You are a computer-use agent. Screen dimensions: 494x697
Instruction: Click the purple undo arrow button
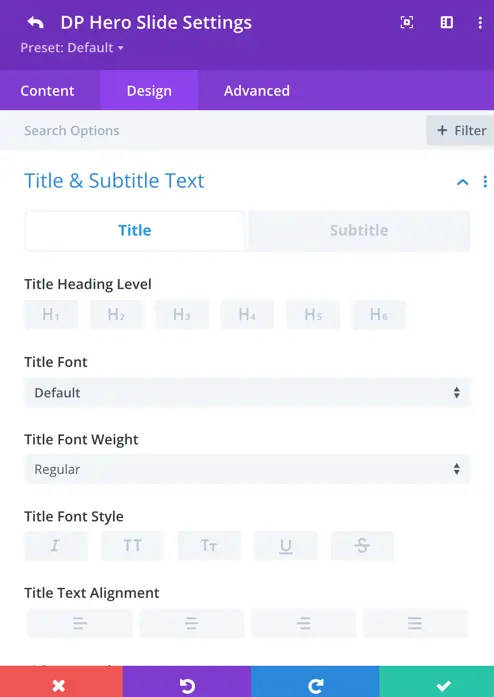tap(187, 681)
